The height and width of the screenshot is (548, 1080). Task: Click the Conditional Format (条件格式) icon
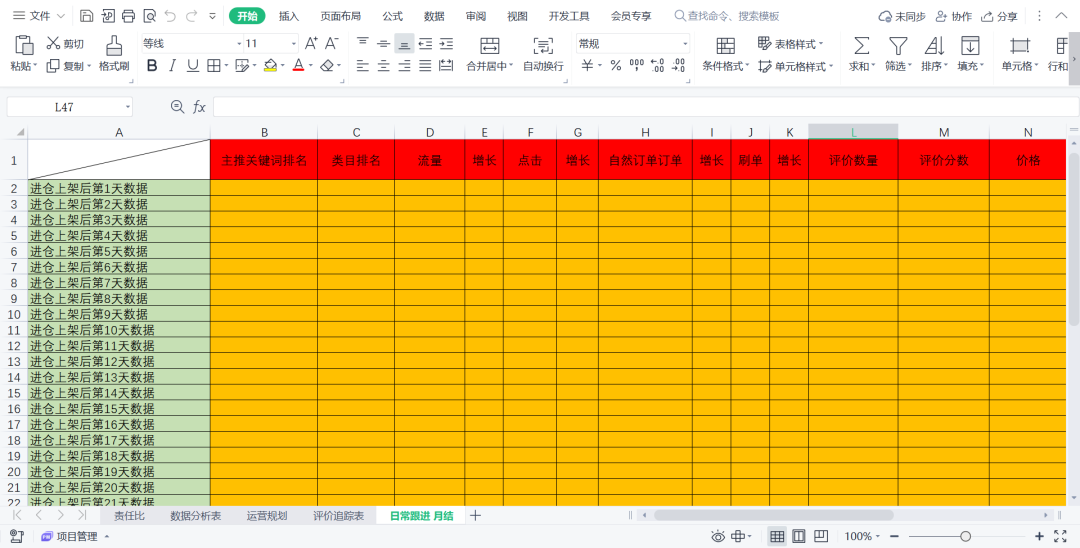tap(725, 46)
